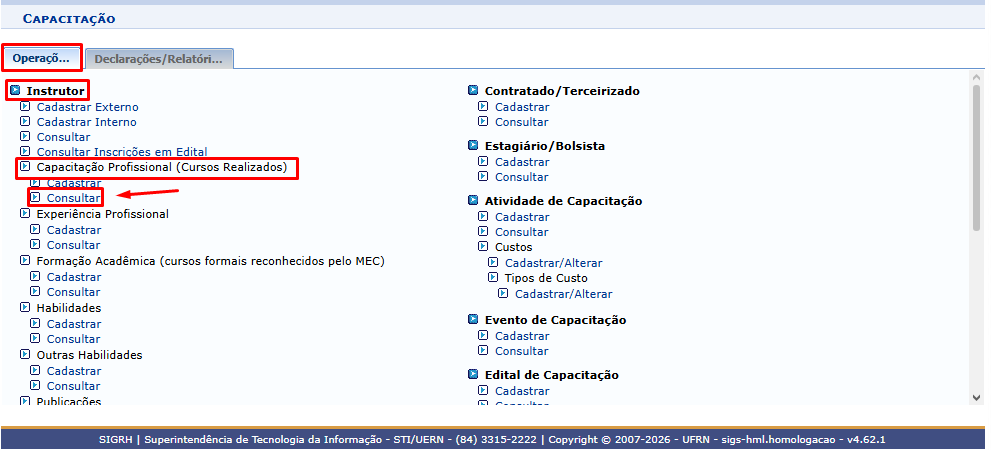
Task: Click the arrow icon beside Experiência Profissional
Action: (25, 214)
